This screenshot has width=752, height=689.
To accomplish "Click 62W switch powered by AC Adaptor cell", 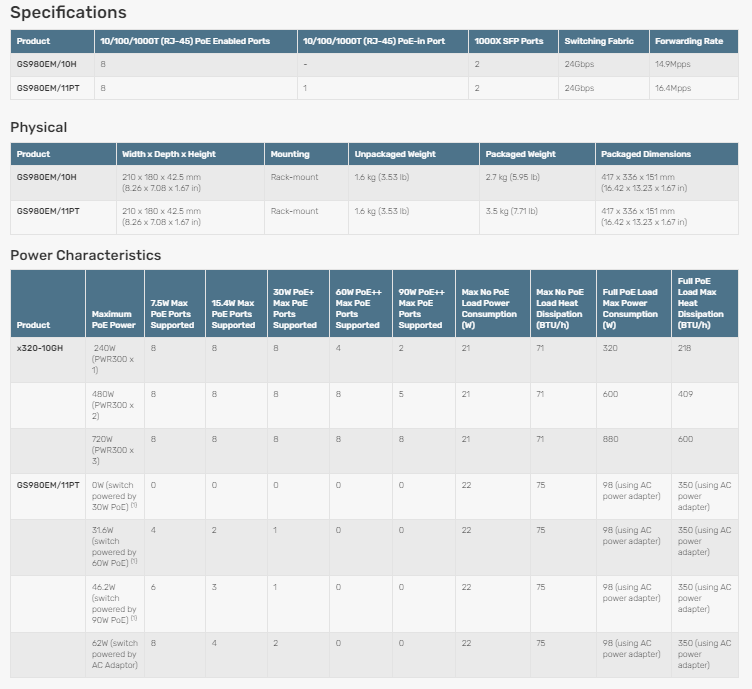I will click(x=115, y=655).
